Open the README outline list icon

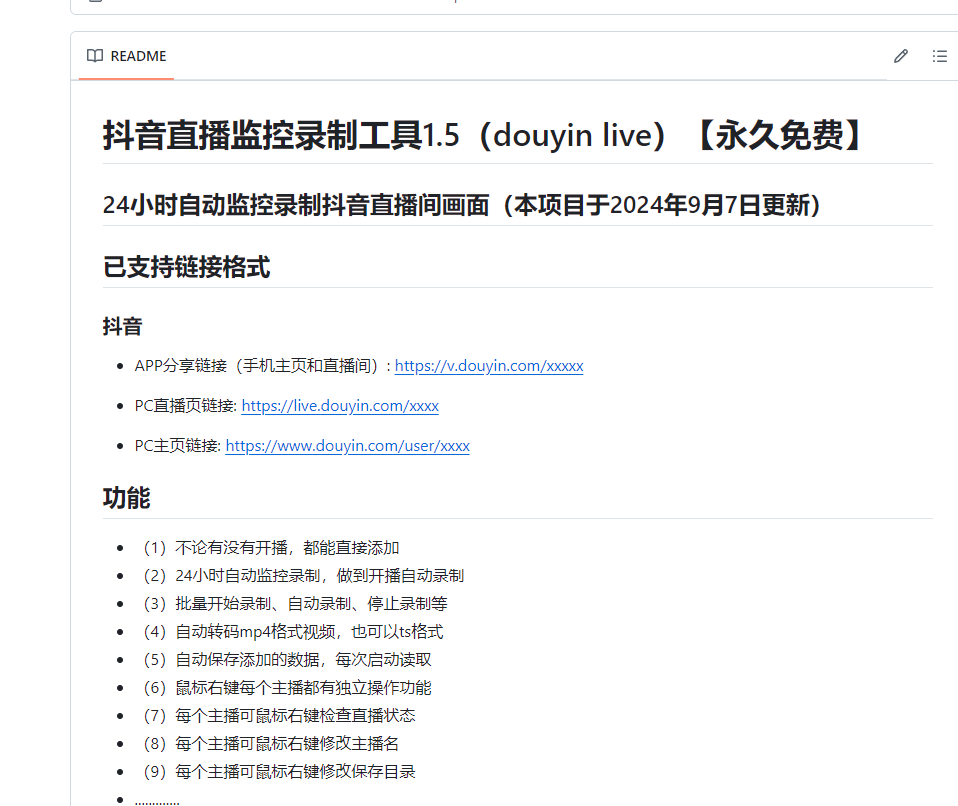[x=940, y=56]
